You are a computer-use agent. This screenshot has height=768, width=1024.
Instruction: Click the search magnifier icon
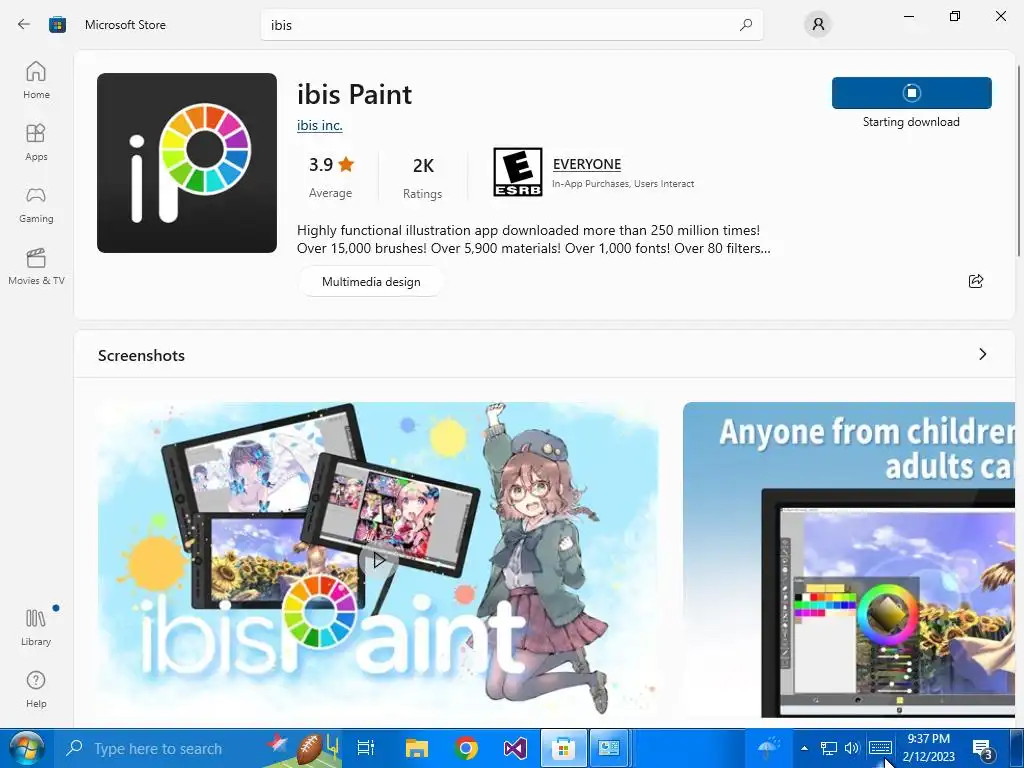pos(746,25)
